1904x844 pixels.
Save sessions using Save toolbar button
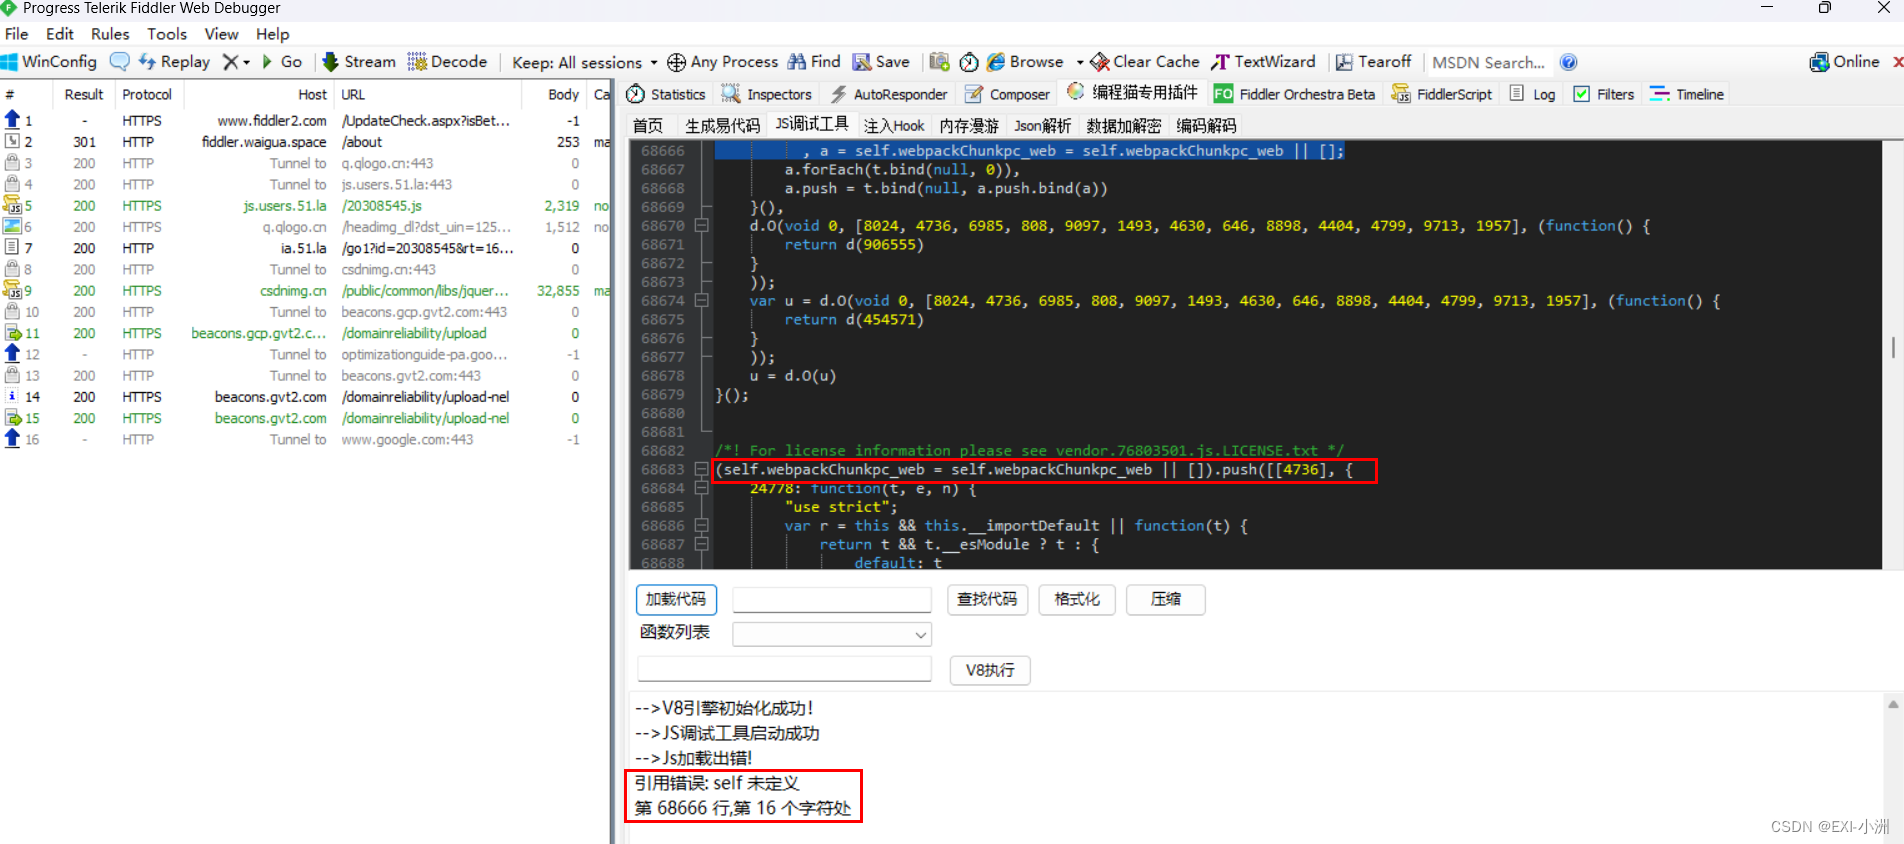pyautogui.click(x=881, y=62)
